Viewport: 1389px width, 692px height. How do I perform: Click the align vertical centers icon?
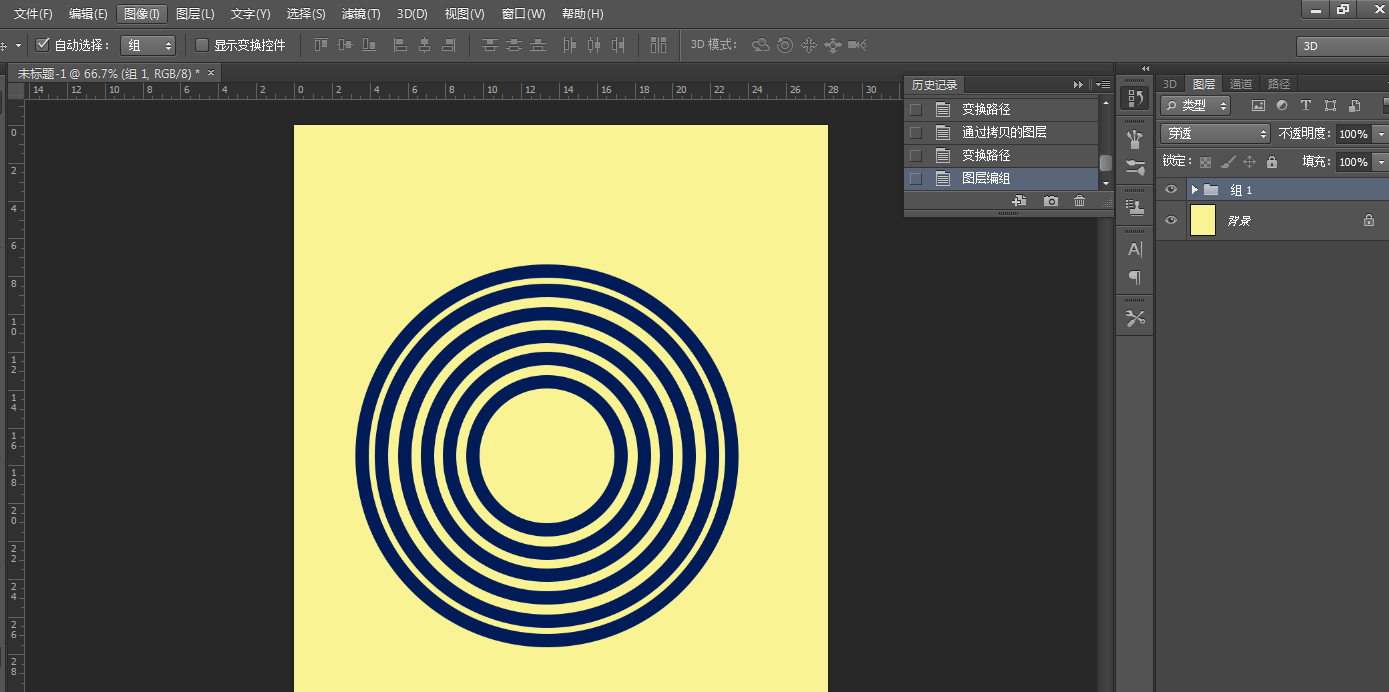345,45
